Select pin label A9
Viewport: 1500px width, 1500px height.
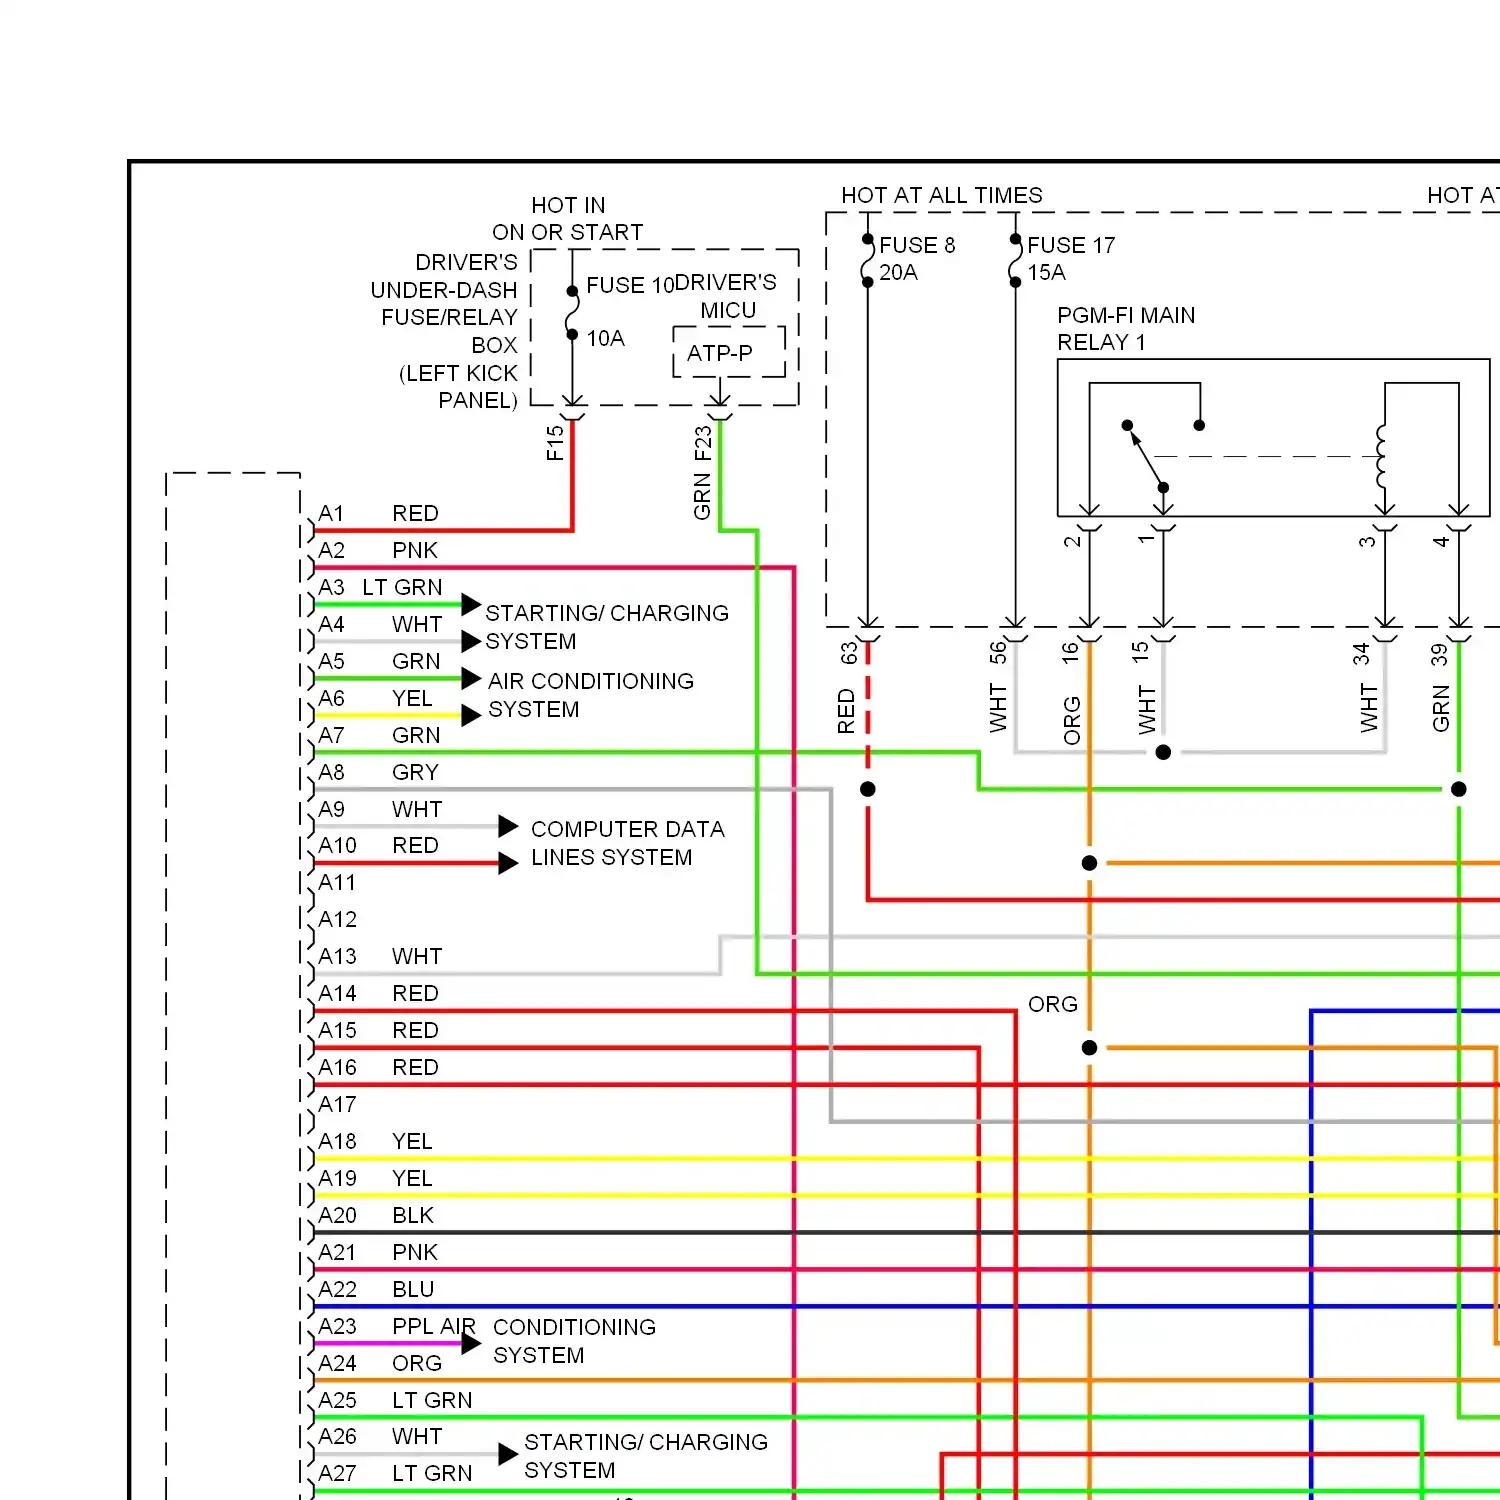point(331,809)
